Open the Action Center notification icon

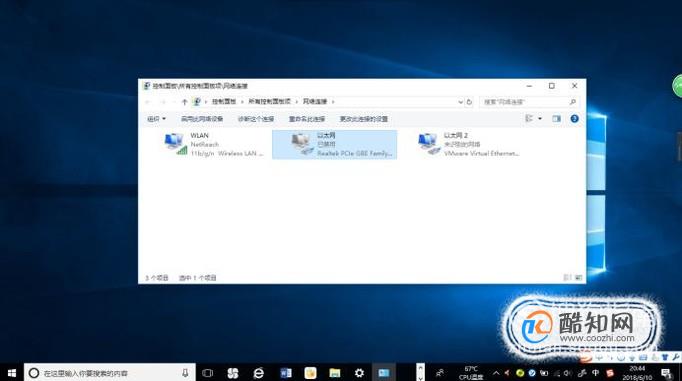tap(666, 373)
